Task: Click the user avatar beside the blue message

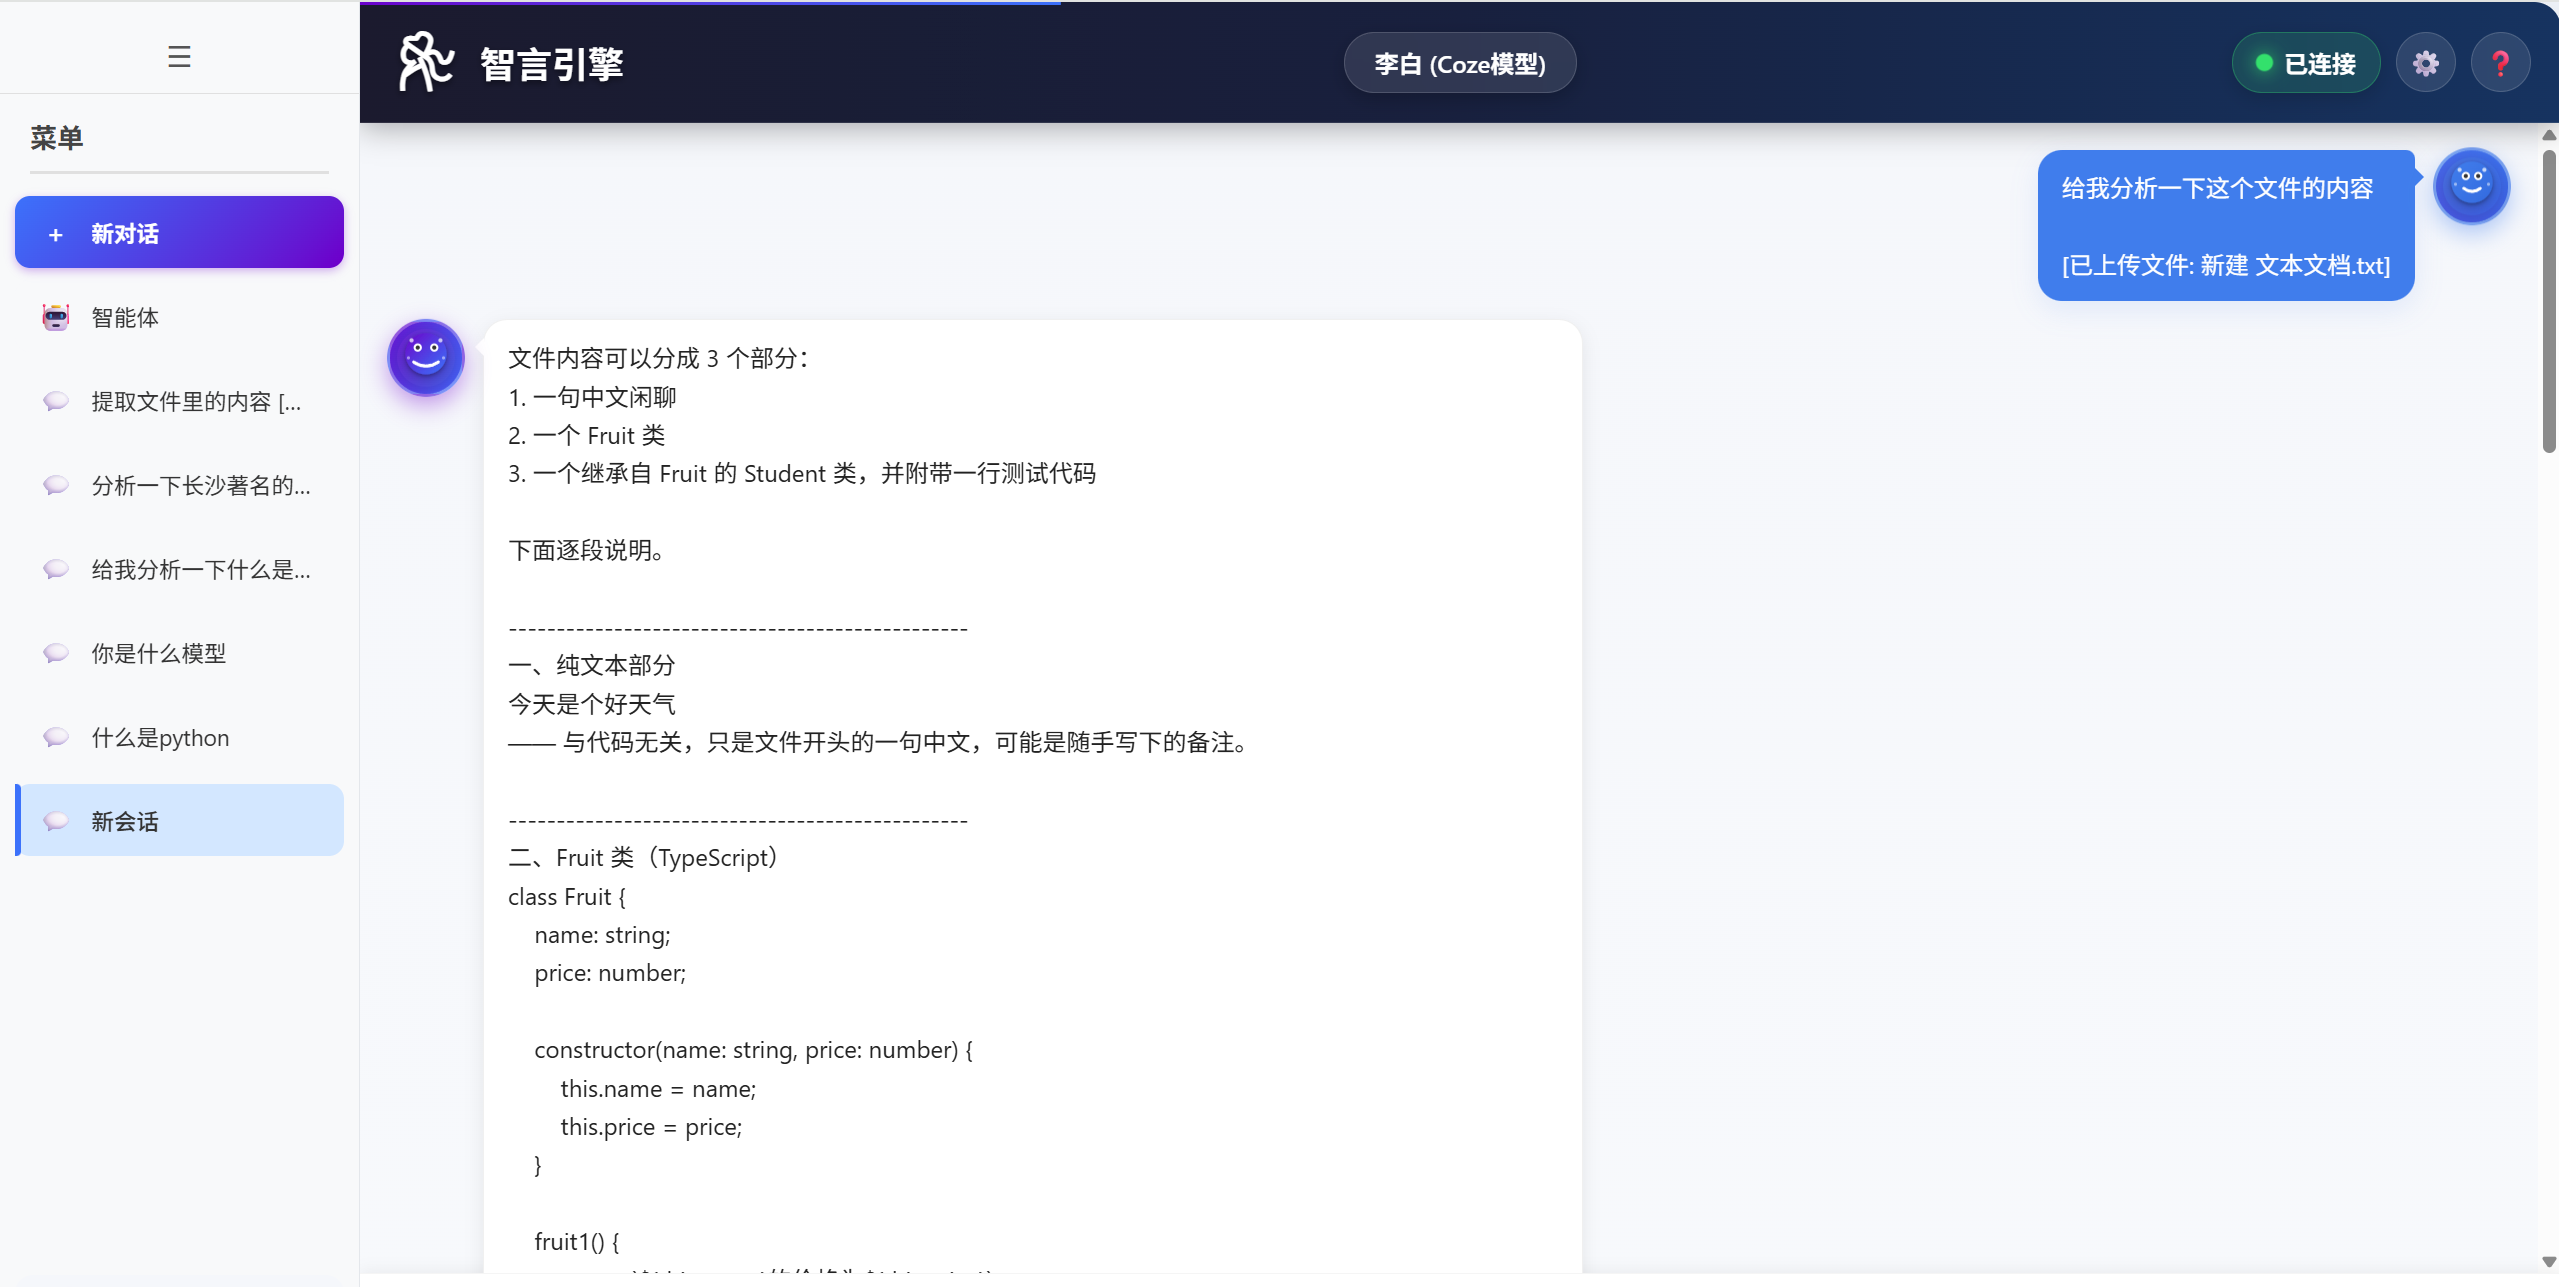Action: point(2471,186)
